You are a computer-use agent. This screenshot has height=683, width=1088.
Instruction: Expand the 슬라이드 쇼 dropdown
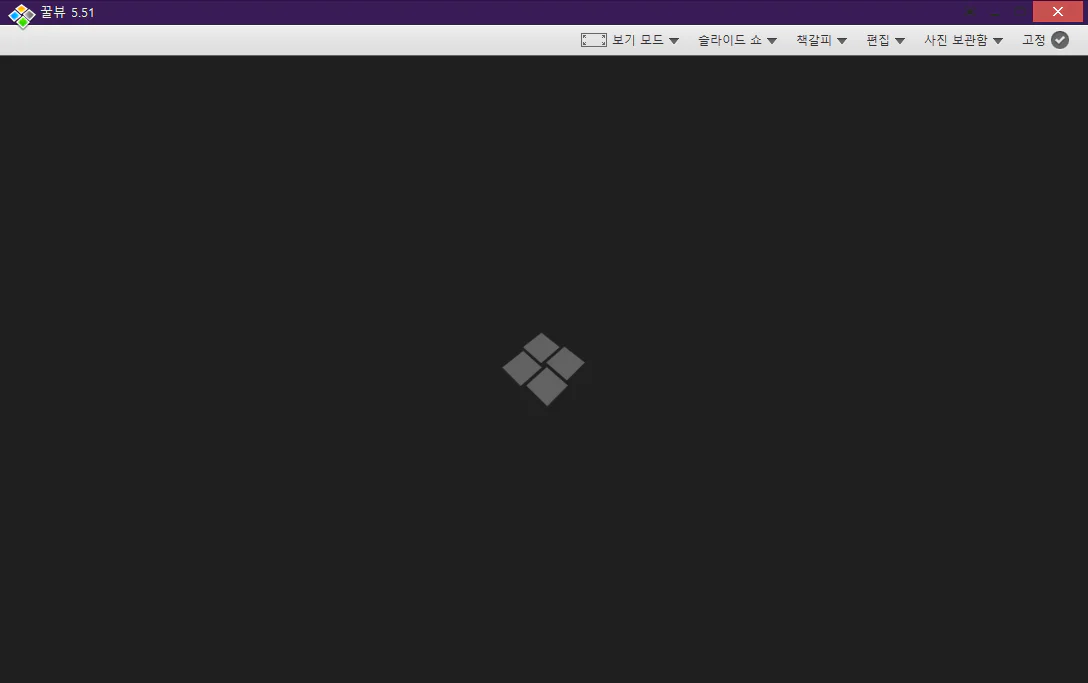pyautogui.click(x=737, y=40)
